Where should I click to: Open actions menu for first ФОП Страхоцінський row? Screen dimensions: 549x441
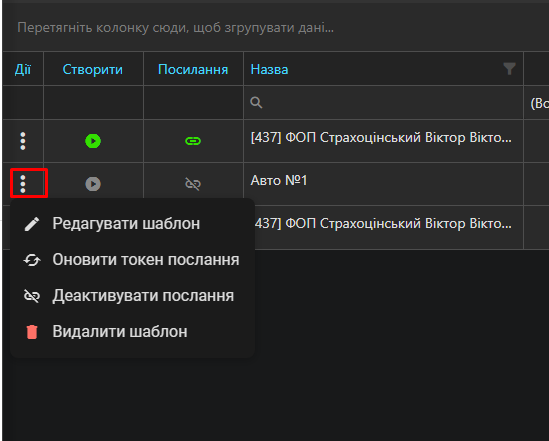(x=23, y=141)
